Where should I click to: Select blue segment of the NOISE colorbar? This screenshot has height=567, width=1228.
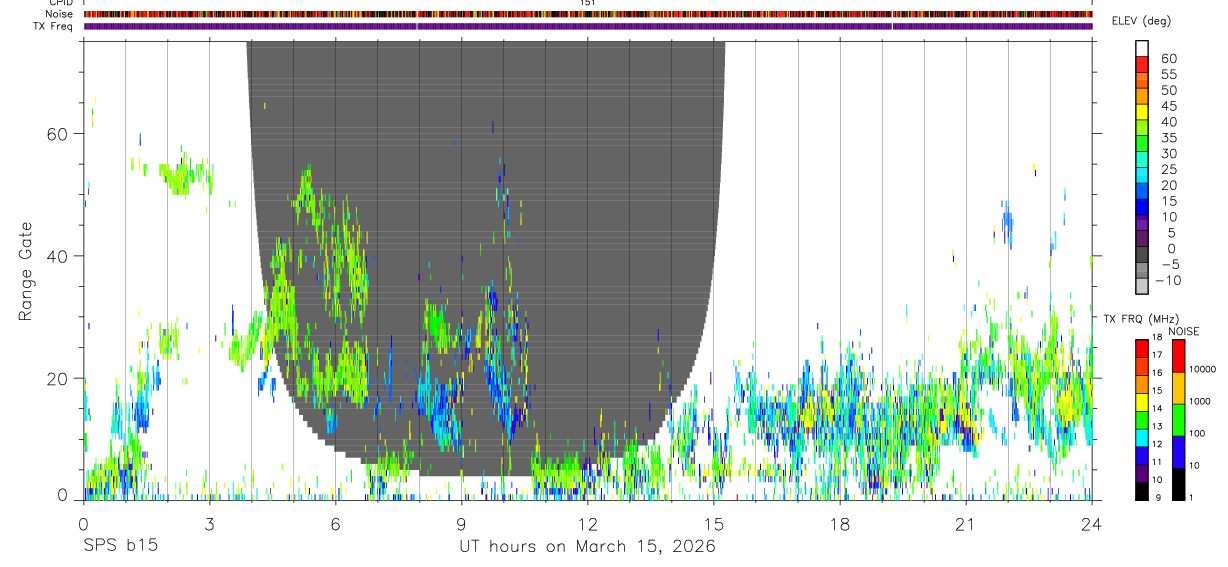[x=1179, y=452]
